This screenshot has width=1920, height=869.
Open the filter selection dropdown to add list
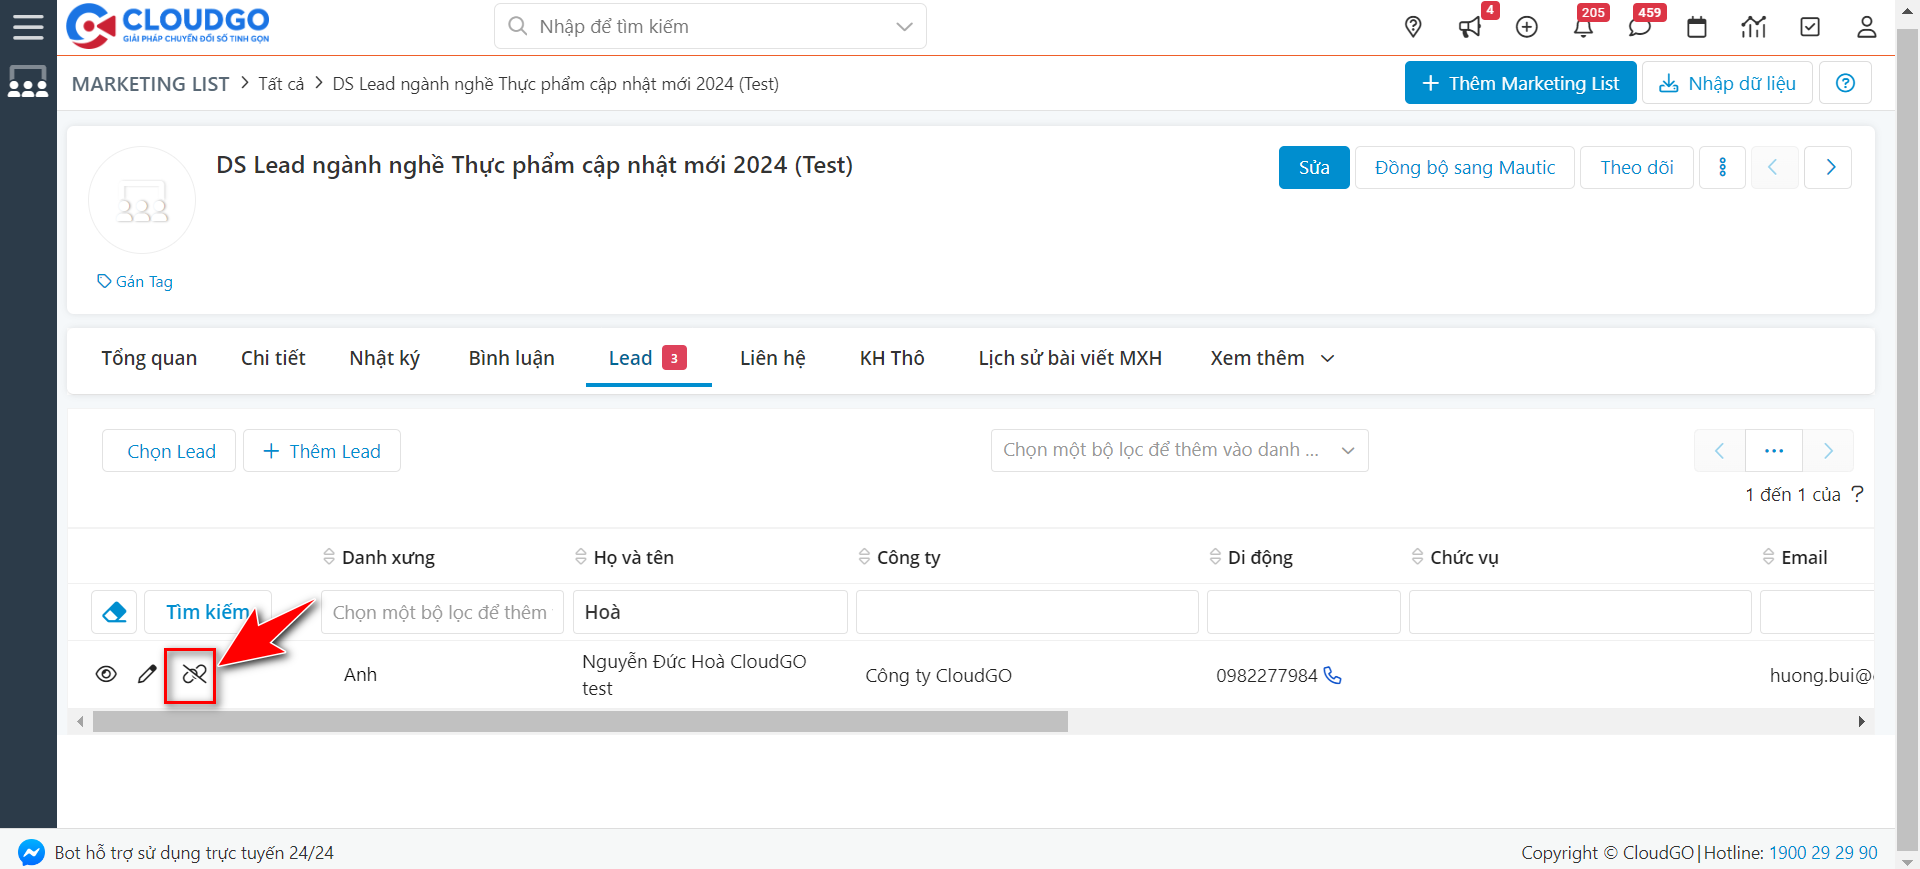[1179, 450]
